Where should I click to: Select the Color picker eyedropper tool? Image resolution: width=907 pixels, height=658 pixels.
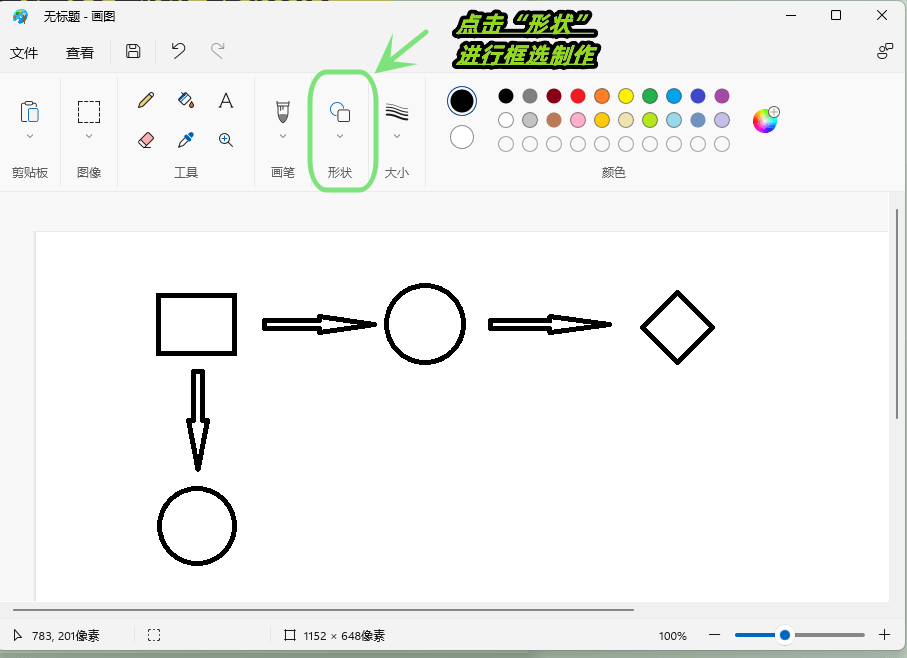(x=186, y=140)
